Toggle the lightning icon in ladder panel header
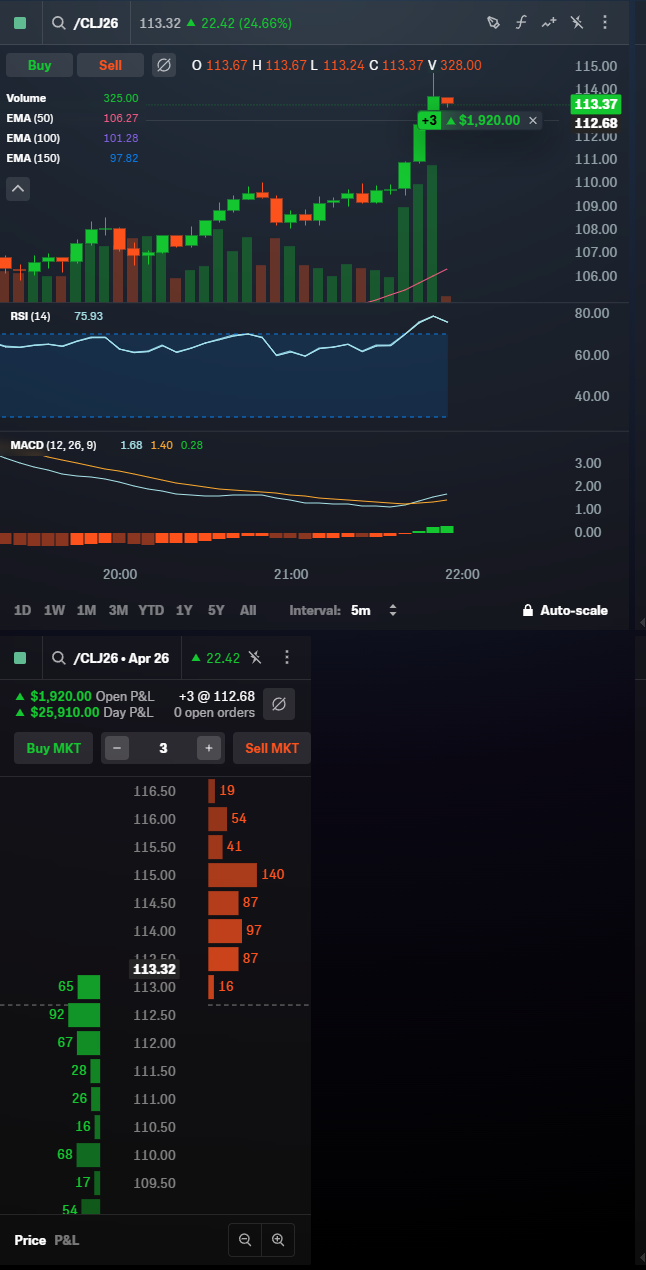 point(256,657)
